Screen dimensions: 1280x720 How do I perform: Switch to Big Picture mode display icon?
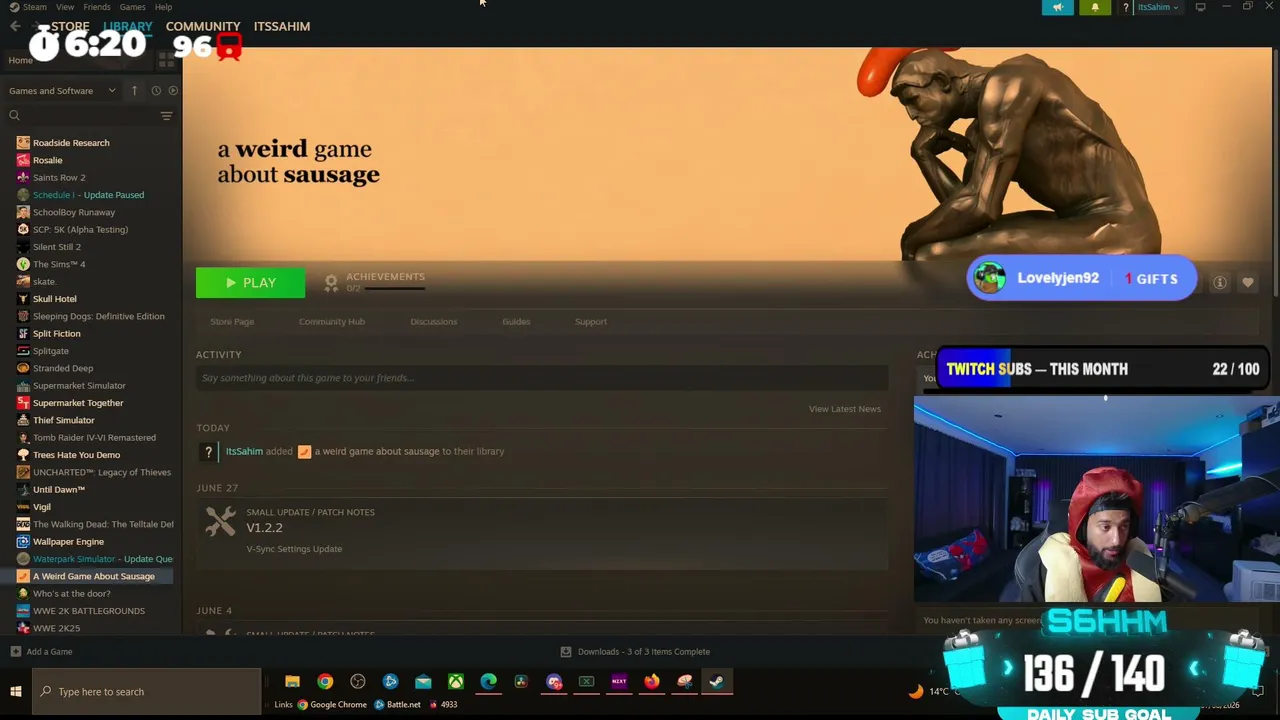[1200, 7]
